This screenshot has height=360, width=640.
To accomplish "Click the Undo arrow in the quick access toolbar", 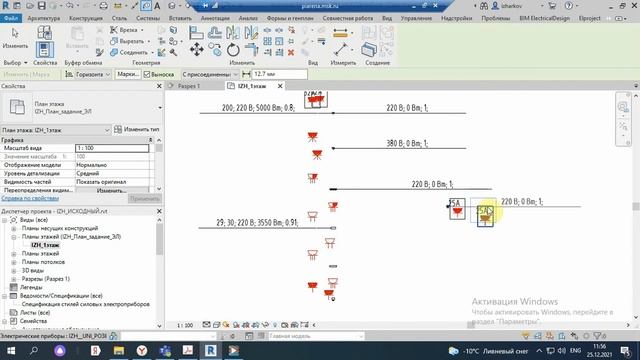I will (69, 6).
